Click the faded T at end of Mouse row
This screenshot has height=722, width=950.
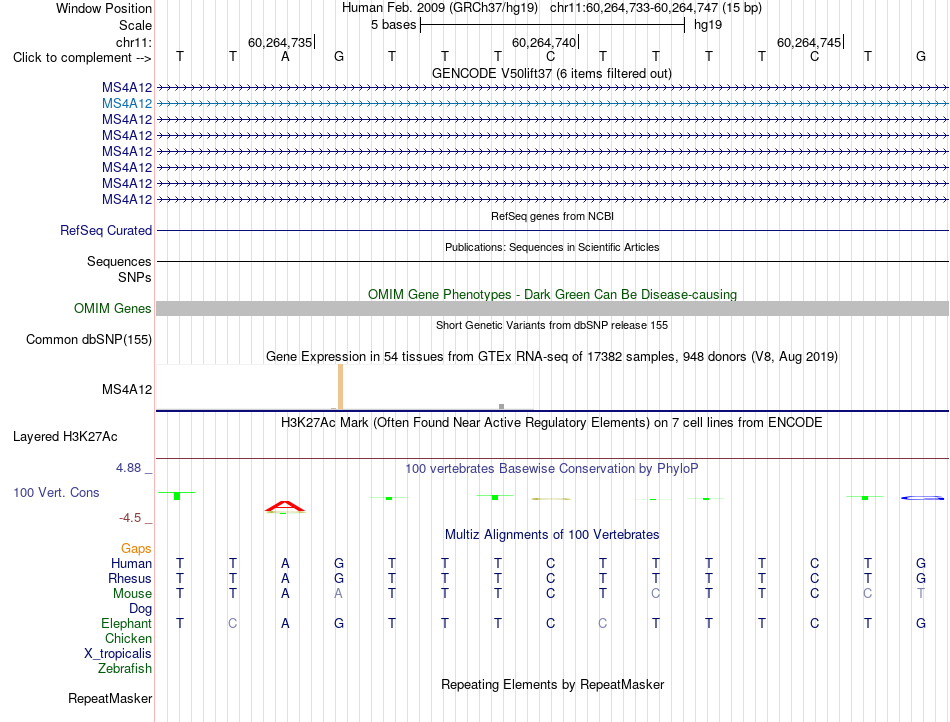pyautogui.click(x=921, y=594)
